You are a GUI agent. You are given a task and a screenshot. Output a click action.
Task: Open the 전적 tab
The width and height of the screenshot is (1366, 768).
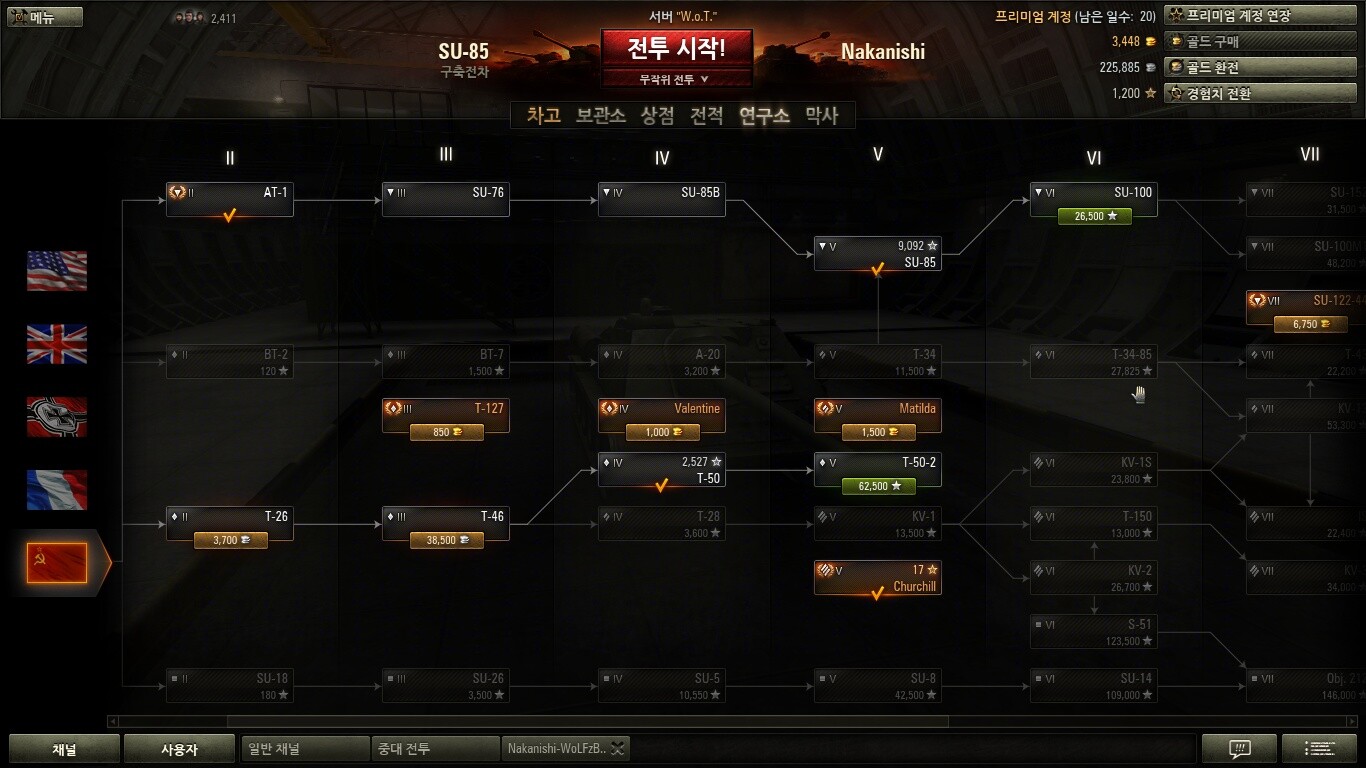point(706,115)
